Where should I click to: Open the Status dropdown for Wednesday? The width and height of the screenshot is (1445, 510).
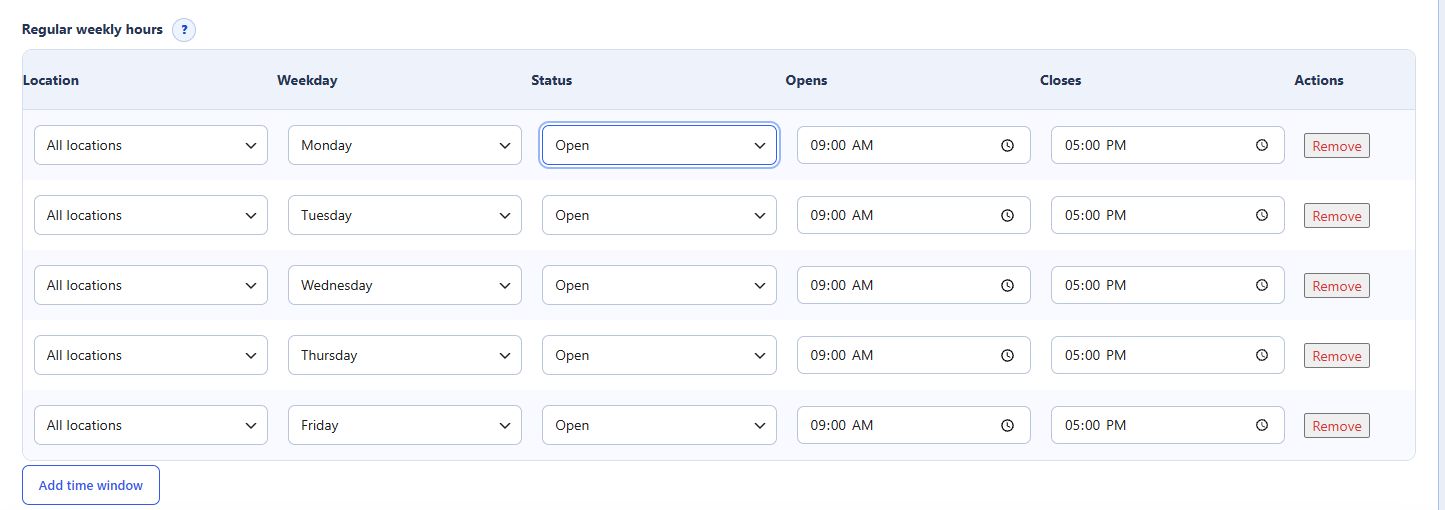tap(659, 285)
